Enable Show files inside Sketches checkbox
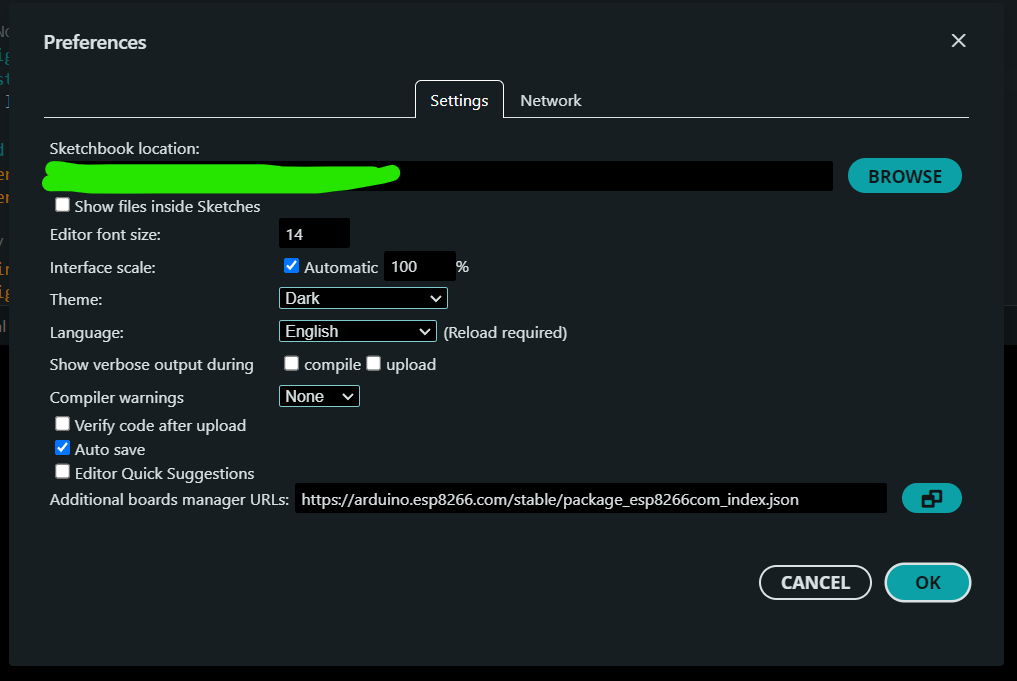The height and width of the screenshot is (681, 1017). 62,205
